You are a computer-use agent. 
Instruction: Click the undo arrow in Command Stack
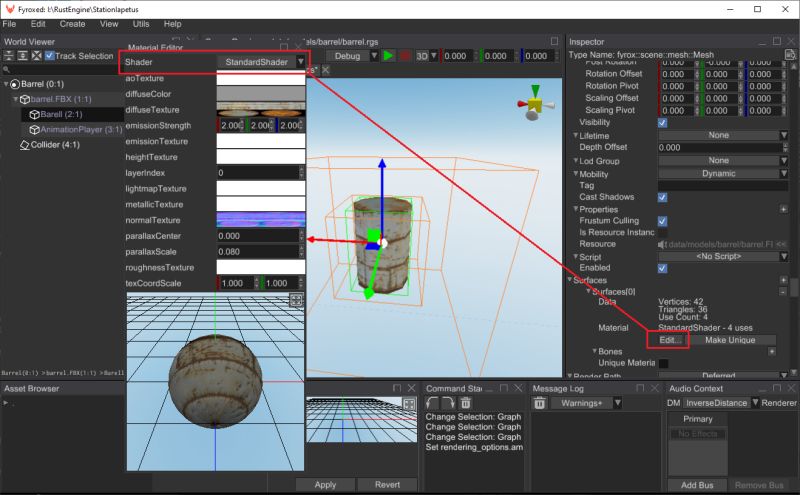(433, 403)
